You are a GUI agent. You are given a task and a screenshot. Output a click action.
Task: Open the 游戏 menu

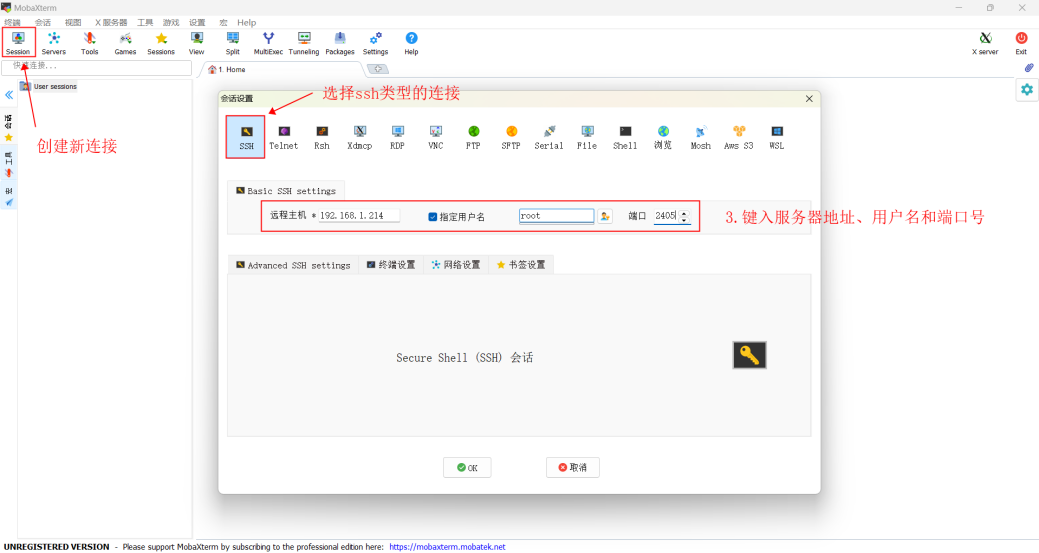(171, 23)
